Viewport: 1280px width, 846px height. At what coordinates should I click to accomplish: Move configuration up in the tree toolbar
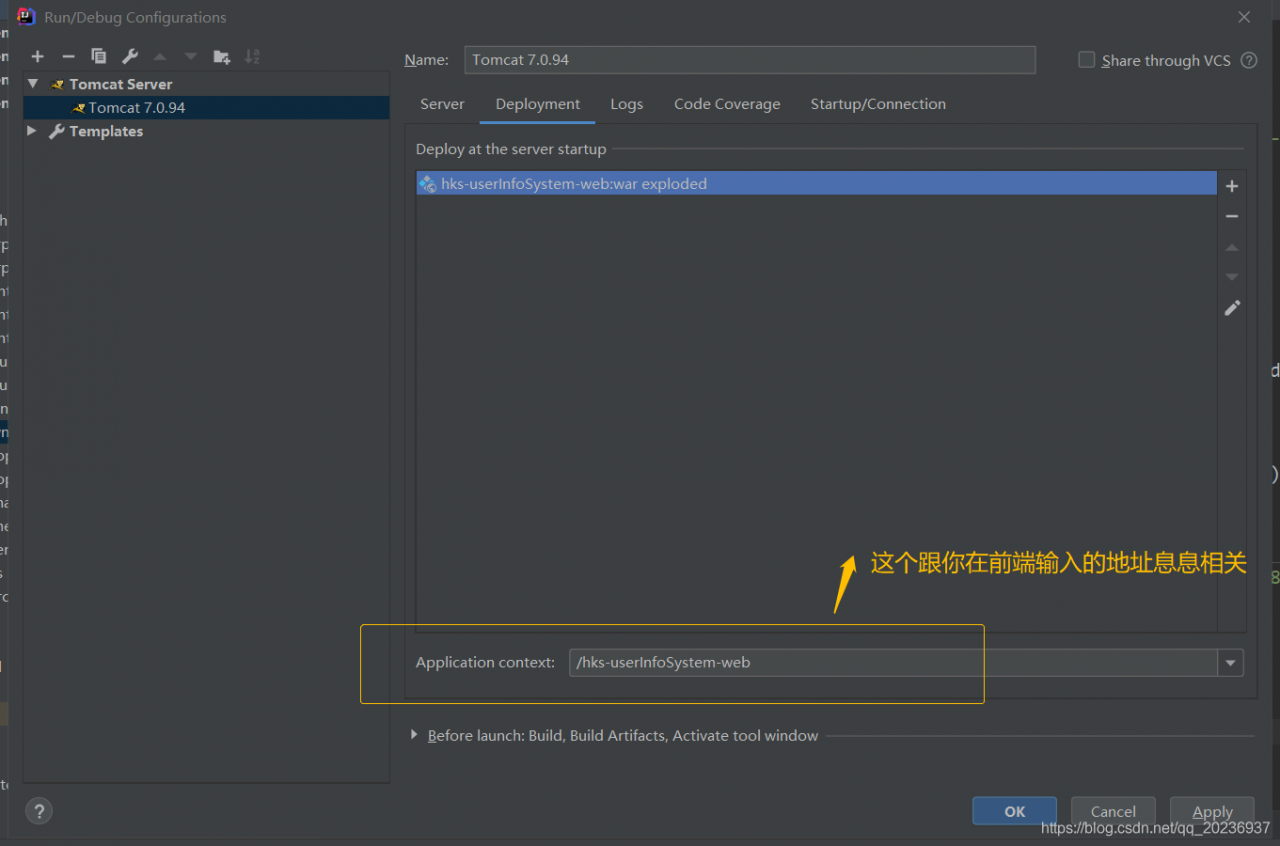point(160,57)
